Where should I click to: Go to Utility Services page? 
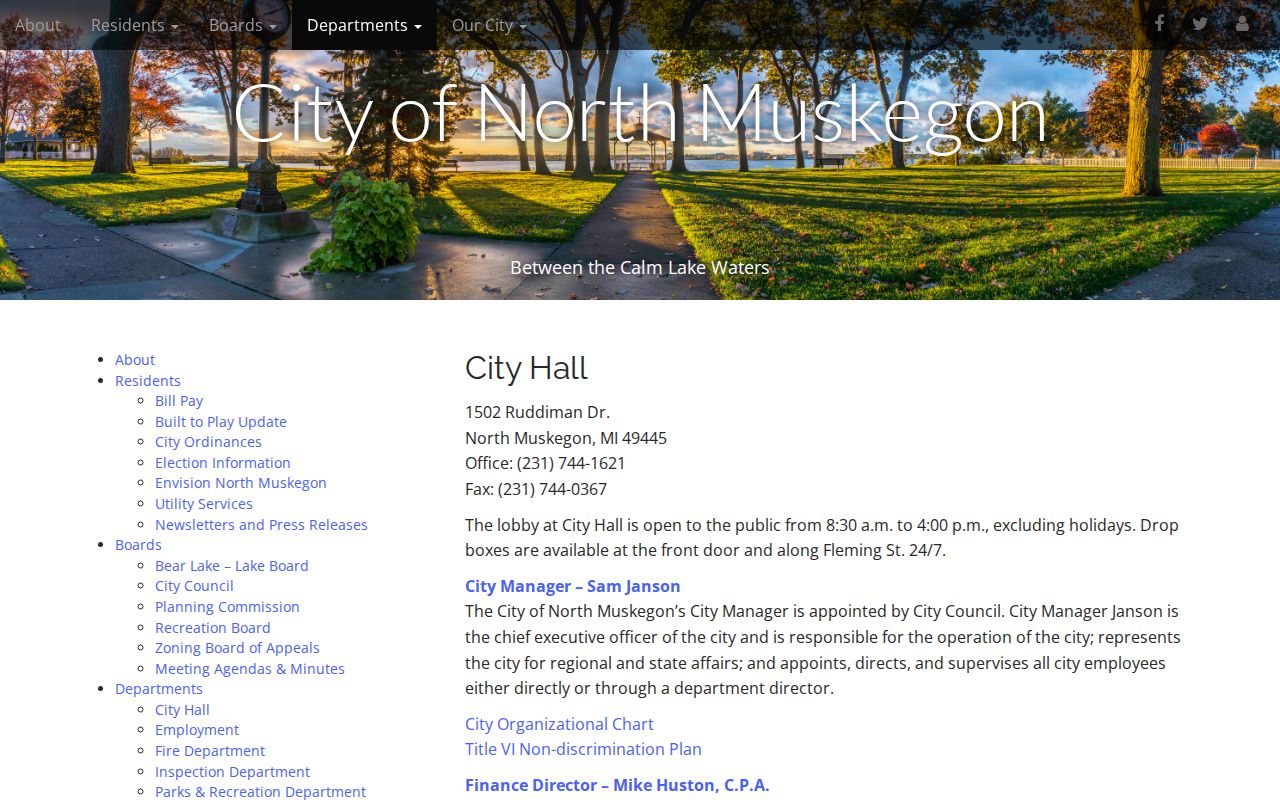204,504
